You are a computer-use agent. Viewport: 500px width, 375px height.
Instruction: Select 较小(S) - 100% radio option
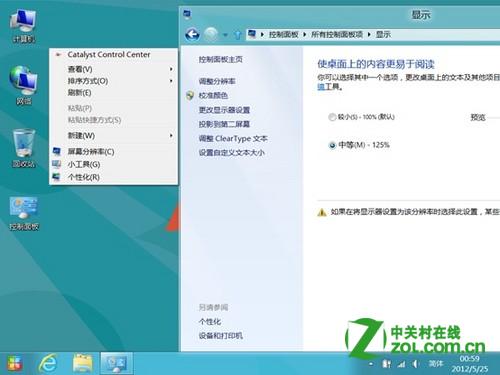click(332, 117)
